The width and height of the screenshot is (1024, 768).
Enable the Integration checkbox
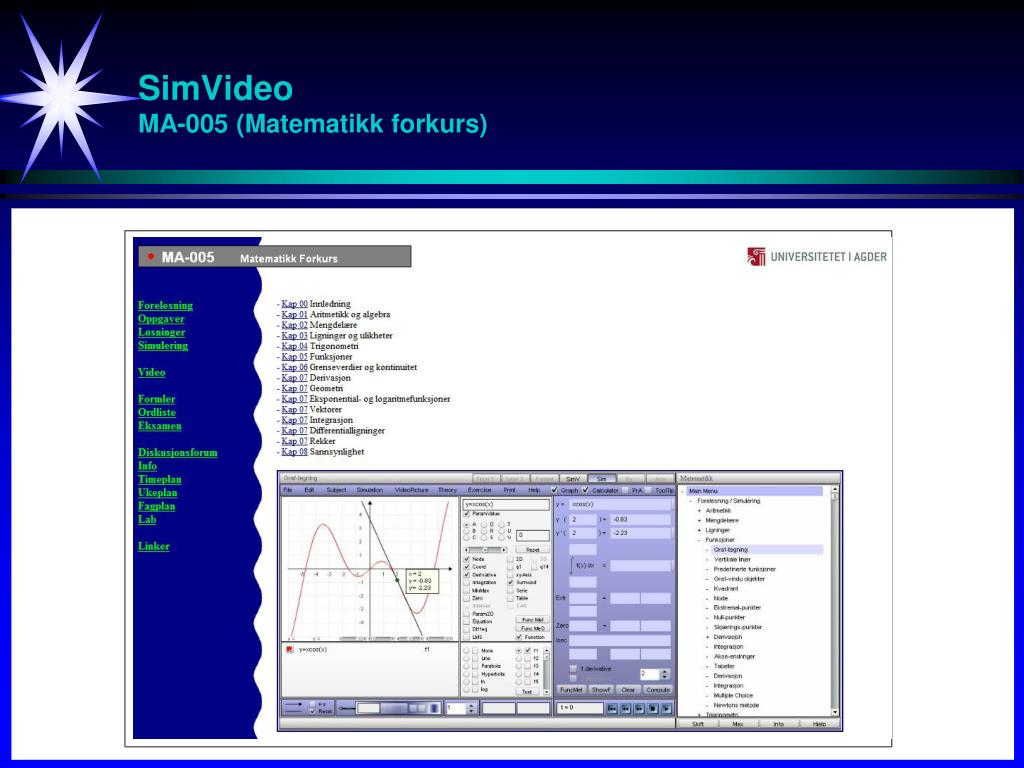point(467,583)
